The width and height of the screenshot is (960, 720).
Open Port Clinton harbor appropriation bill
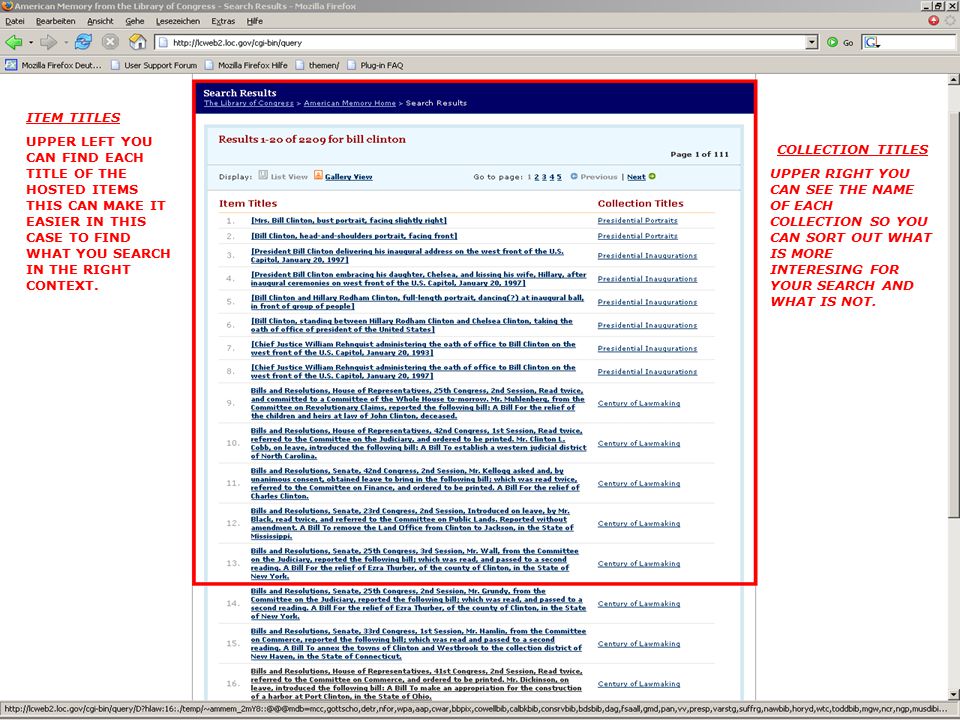[x=417, y=684]
